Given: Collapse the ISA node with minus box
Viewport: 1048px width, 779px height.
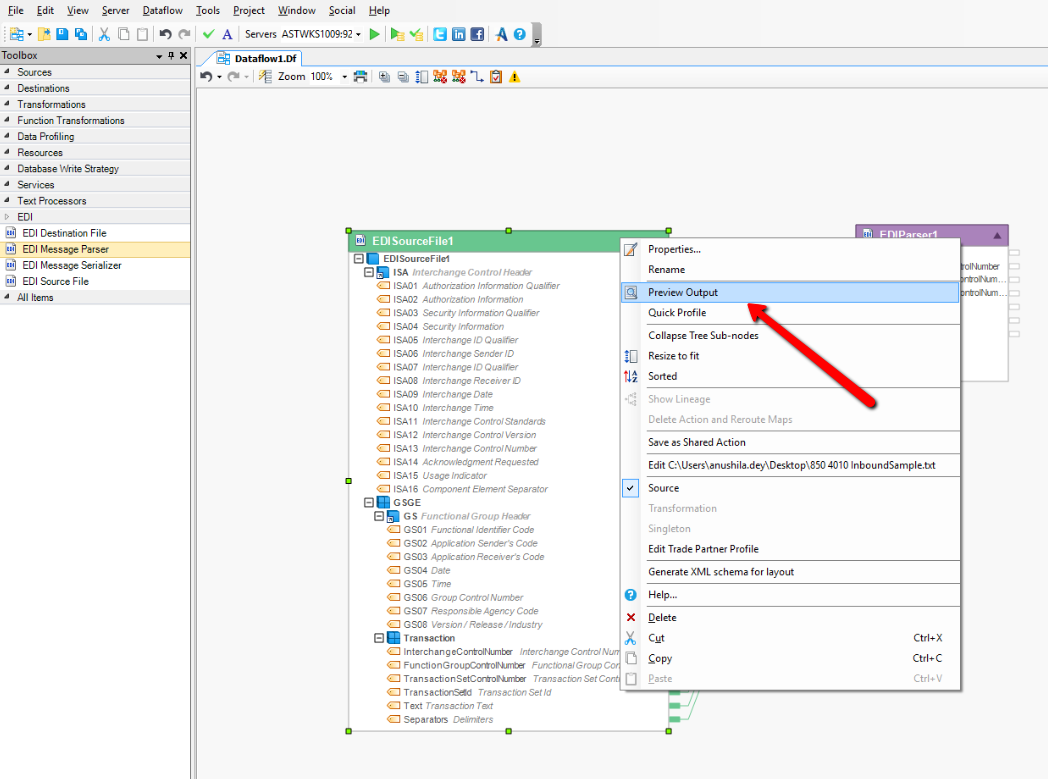Looking at the screenshot, I should tap(369, 272).
